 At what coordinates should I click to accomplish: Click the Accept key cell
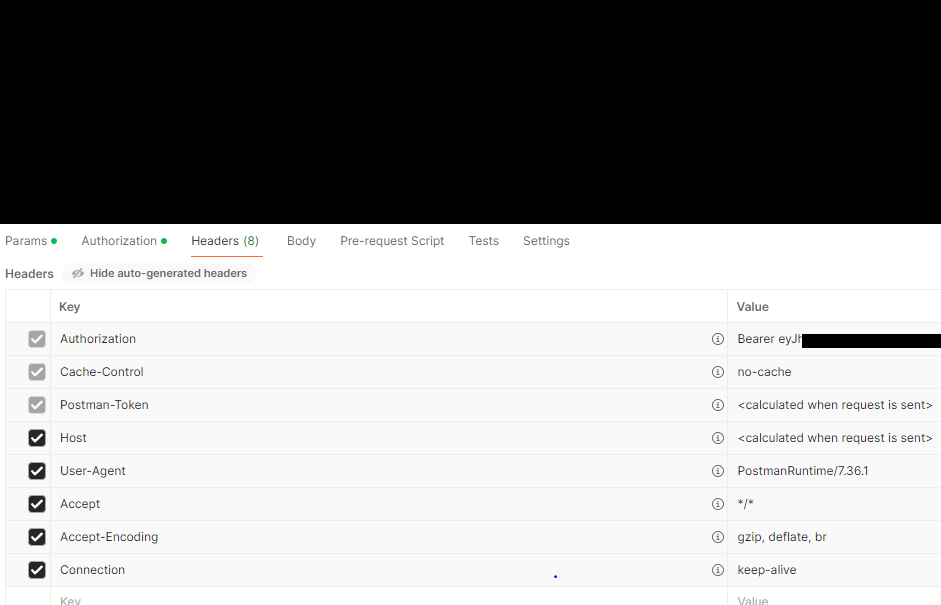point(389,504)
